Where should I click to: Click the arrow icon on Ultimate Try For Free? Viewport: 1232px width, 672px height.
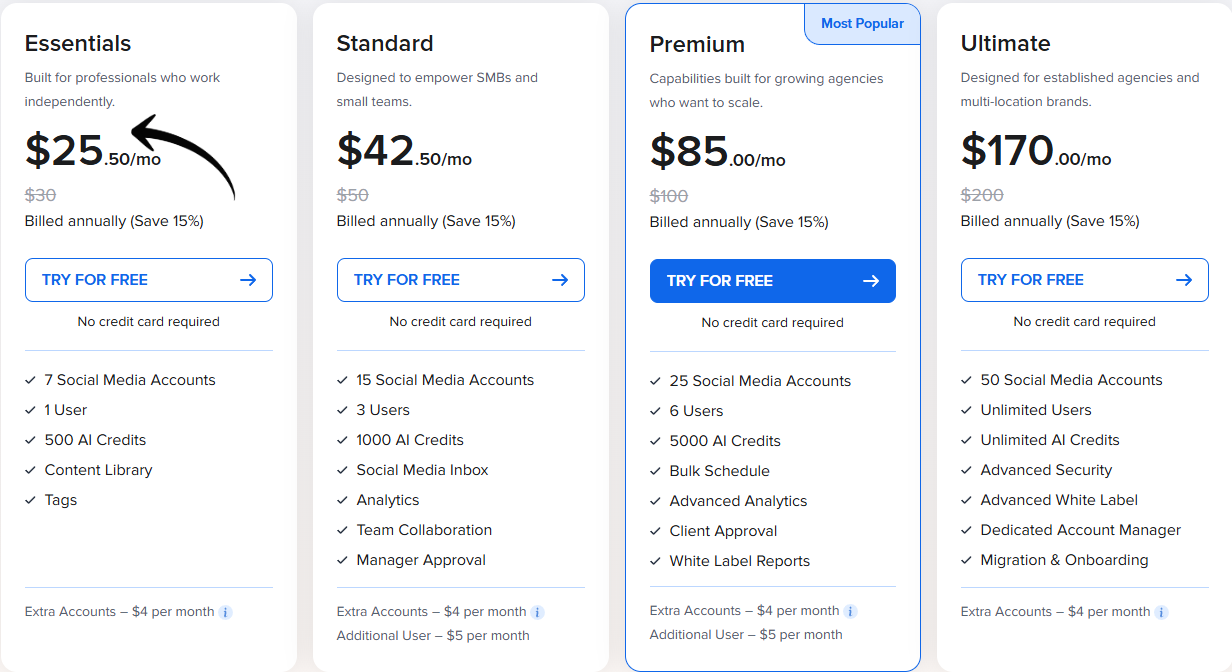pyautogui.click(x=1184, y=280)
